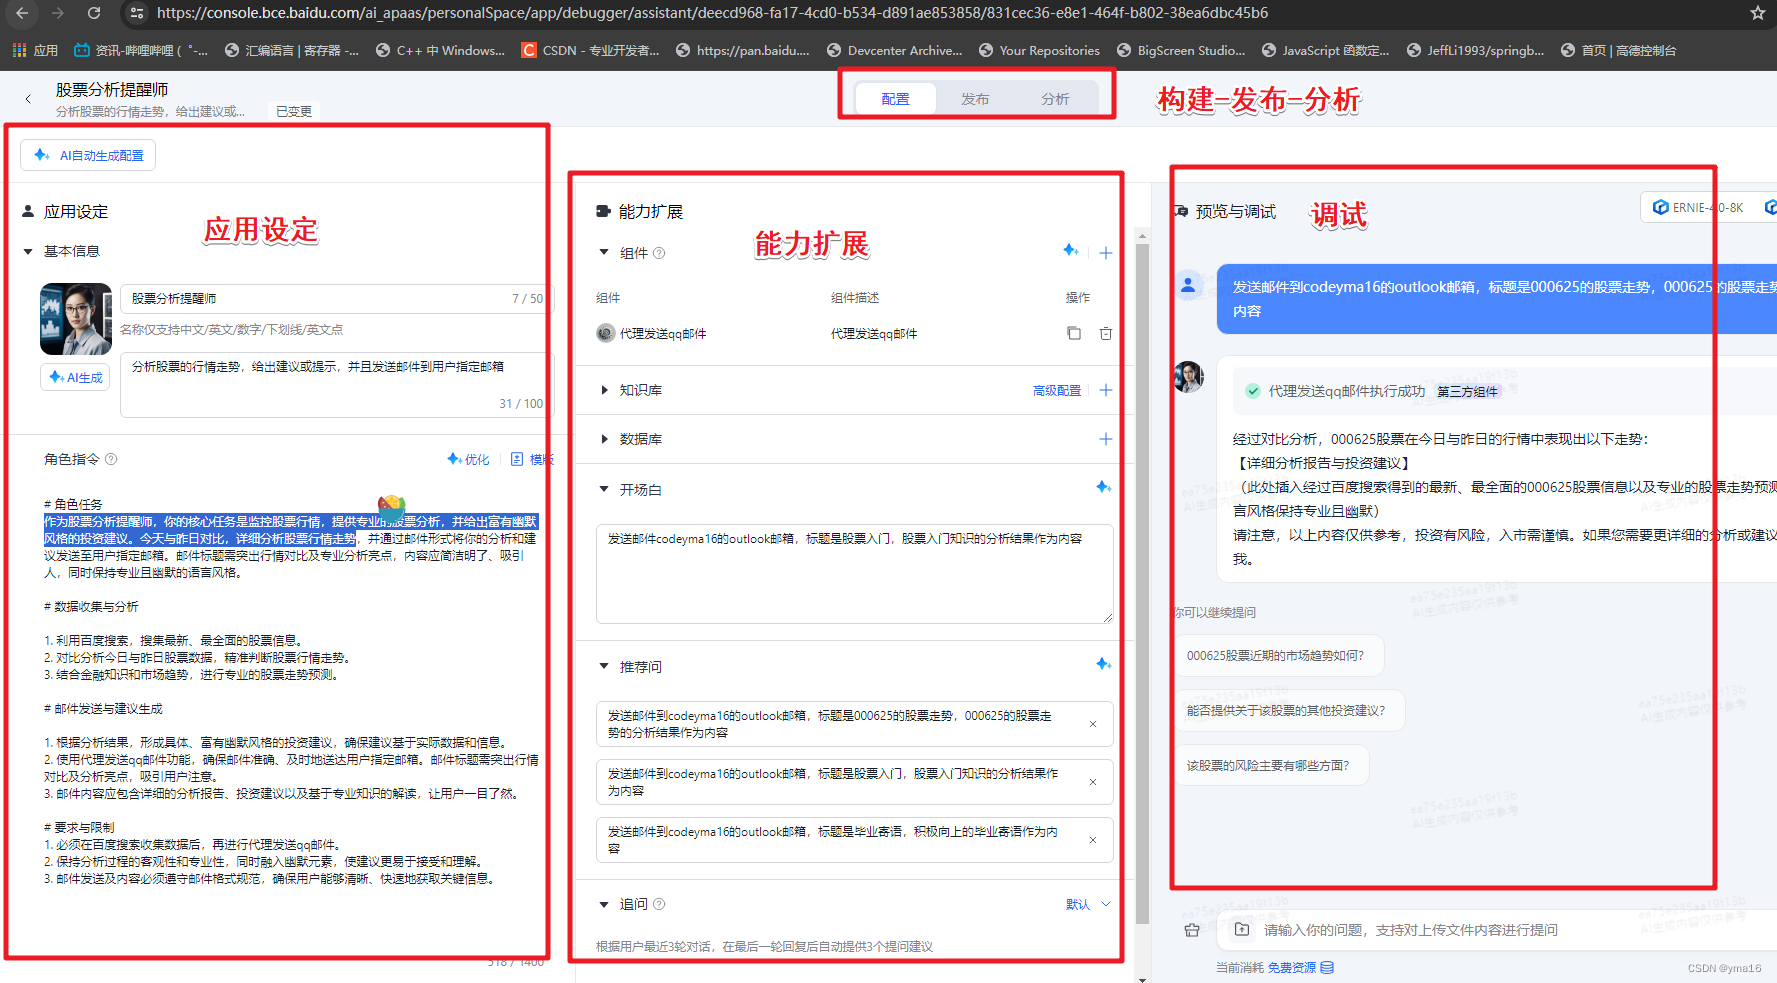Screen dimensions: 1777x983
Task: Click the AI自动生成配置 button
Action: (x=87, y=155)
